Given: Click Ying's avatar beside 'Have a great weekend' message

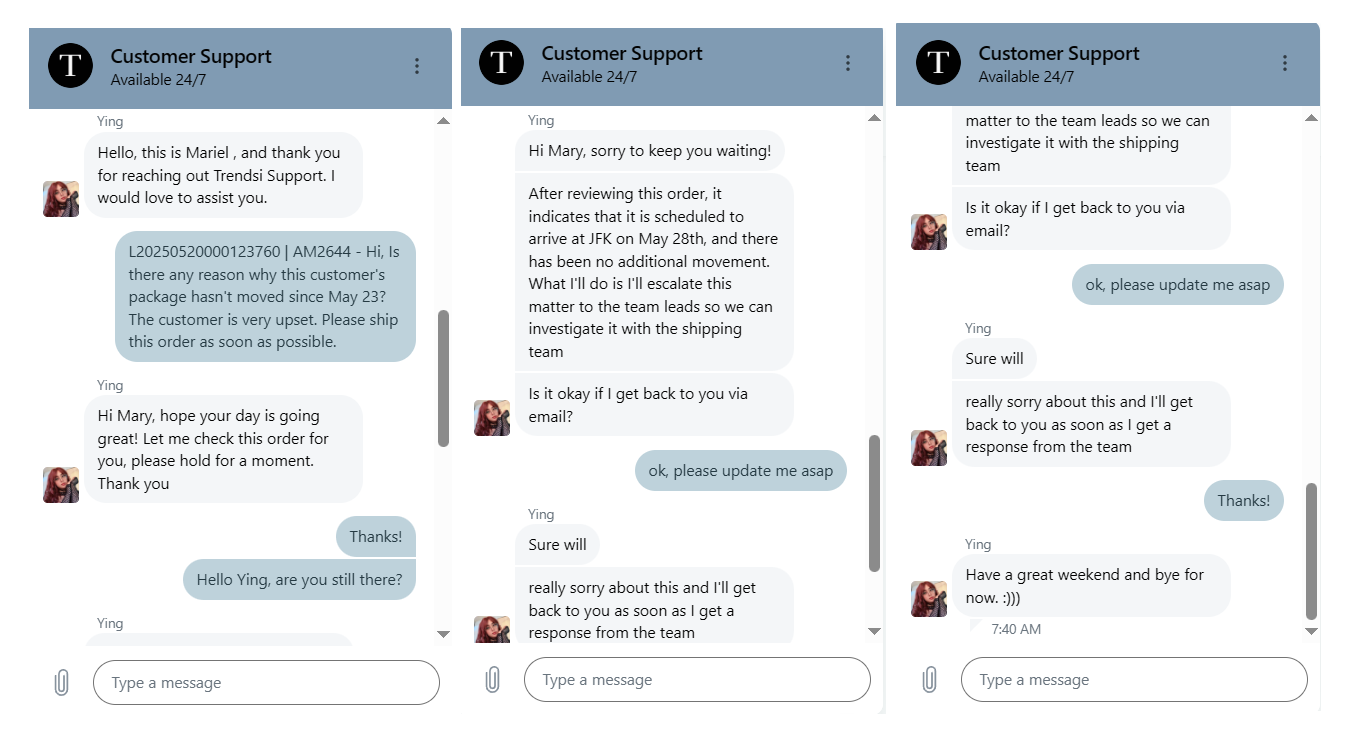Looking at the screenshot, I should (929, 599).
